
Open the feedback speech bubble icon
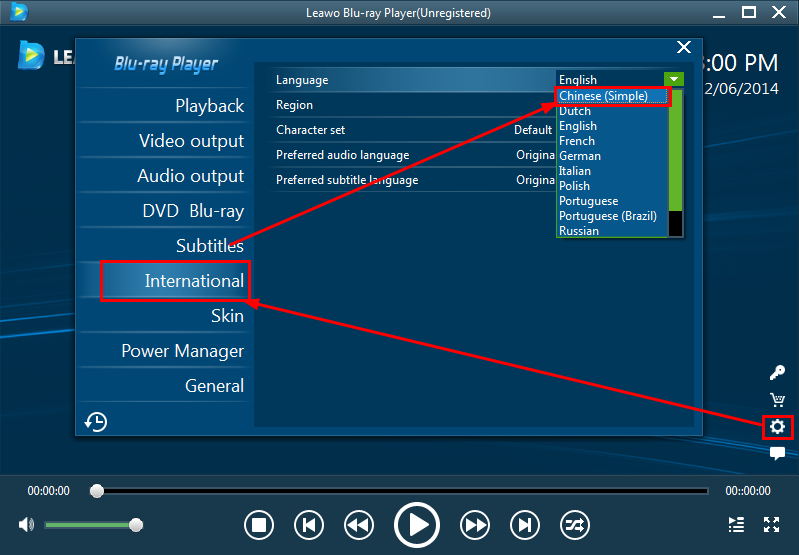[778, 453]
